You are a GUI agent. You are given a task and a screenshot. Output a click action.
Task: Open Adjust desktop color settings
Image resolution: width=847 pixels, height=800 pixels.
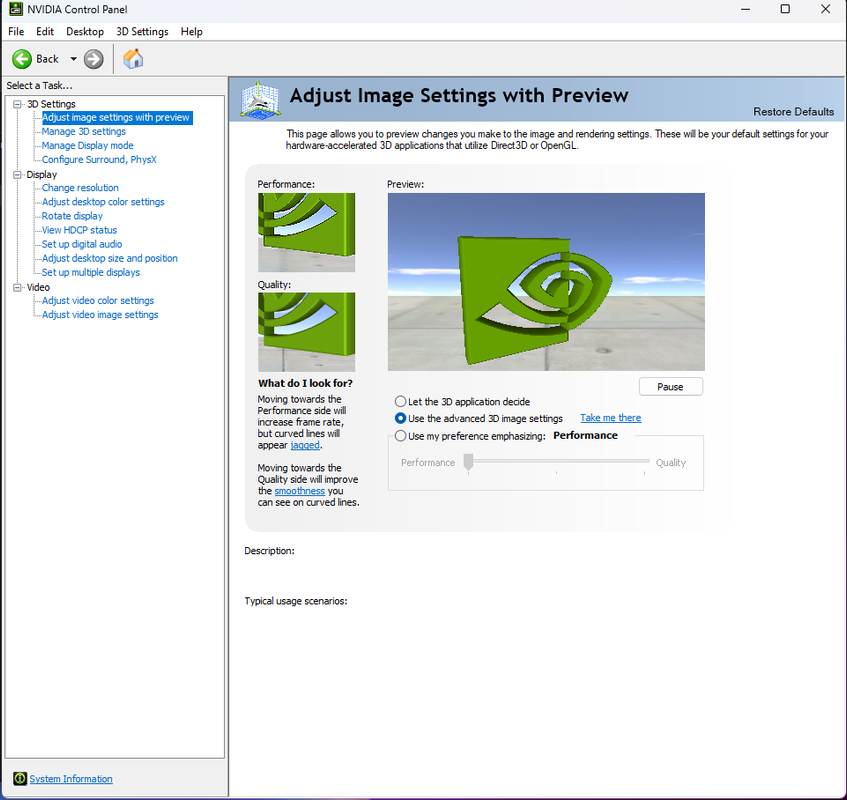pyautogui.click(x=103, y=201)
